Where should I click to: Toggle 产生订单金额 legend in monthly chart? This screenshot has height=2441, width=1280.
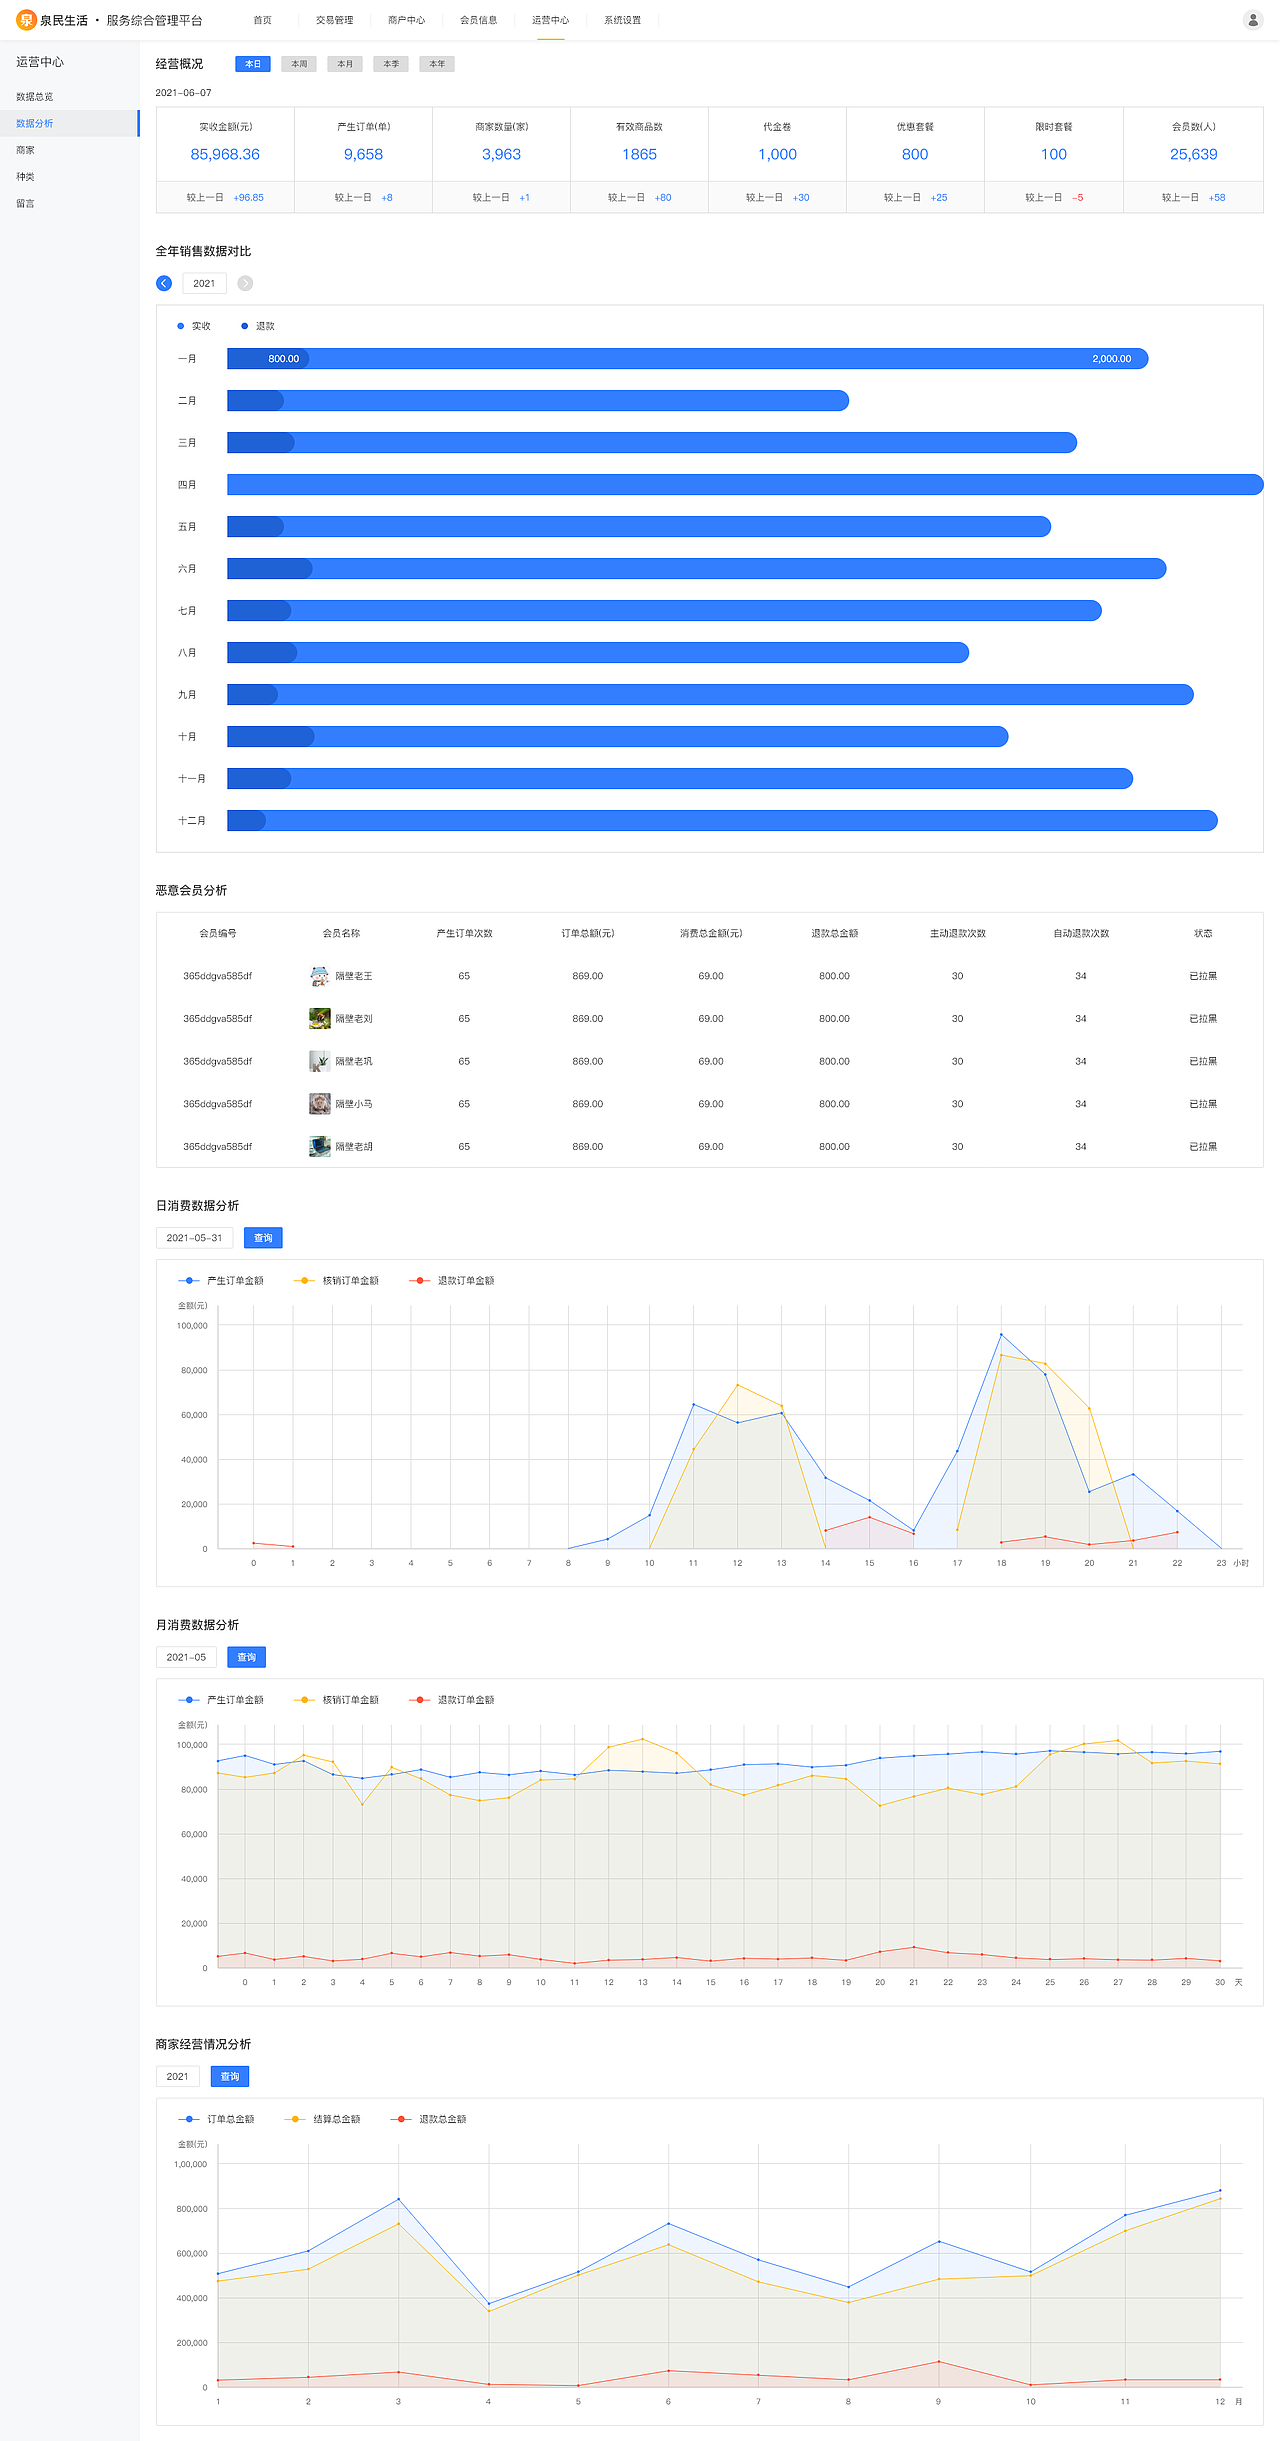pyautogui.click(x=221, y=1699)
